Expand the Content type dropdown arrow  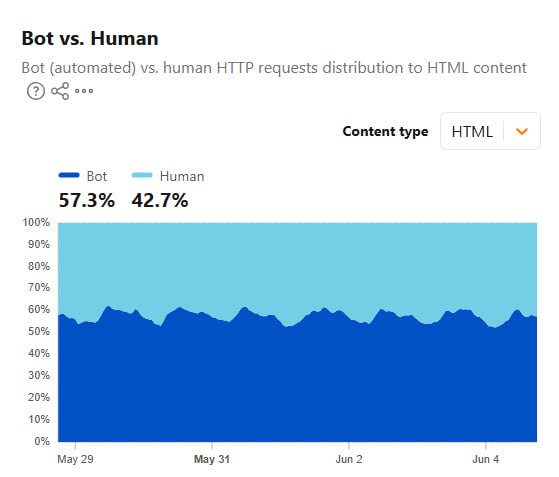[522, 132]
